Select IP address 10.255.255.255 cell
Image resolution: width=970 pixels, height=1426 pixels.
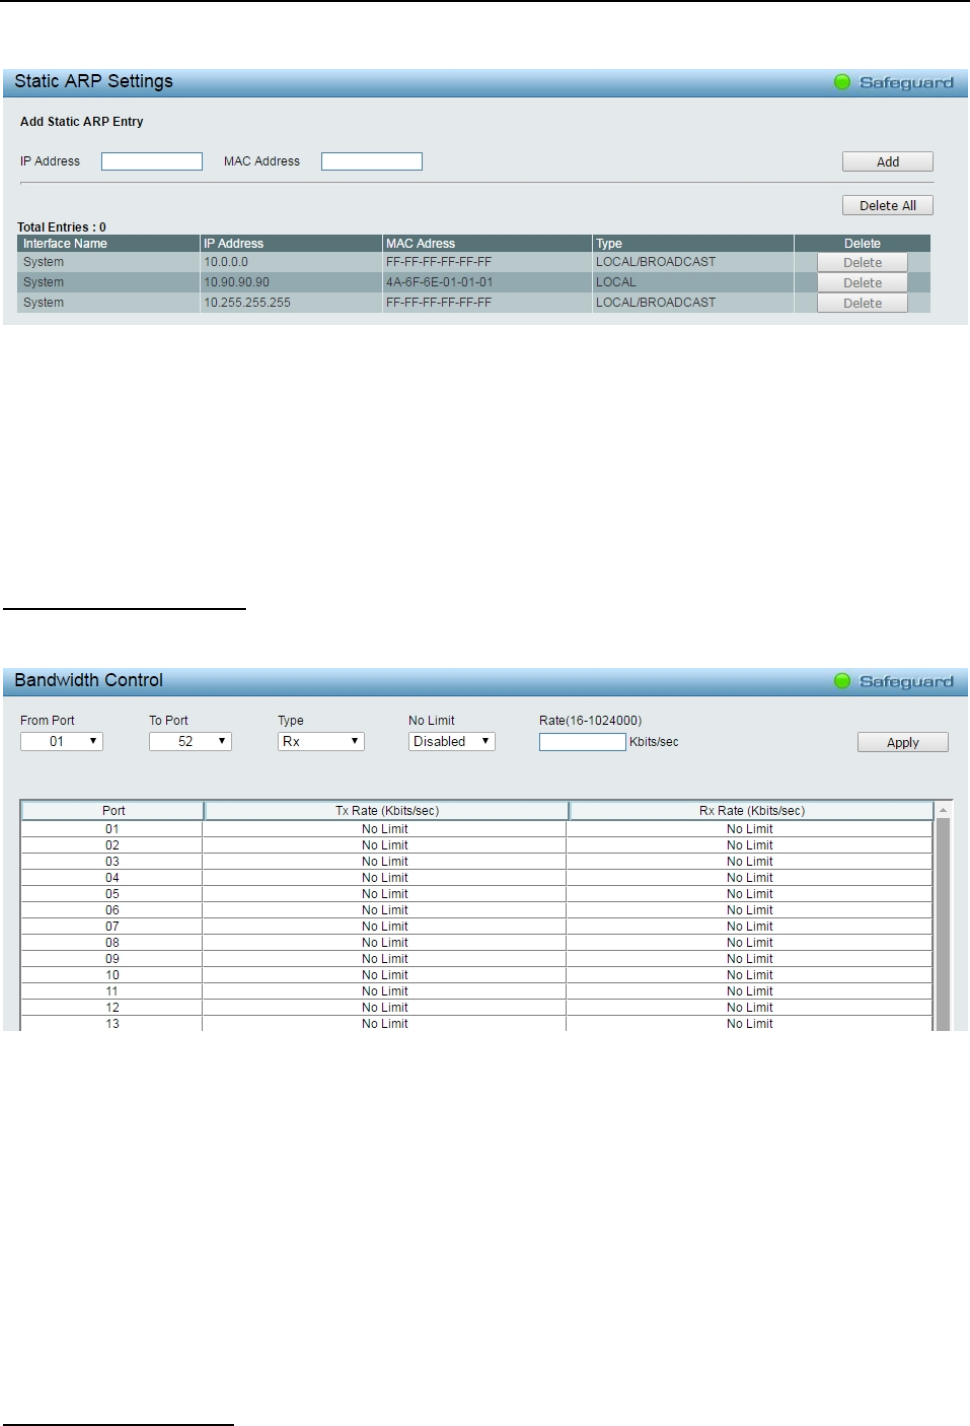pos(291,302)
